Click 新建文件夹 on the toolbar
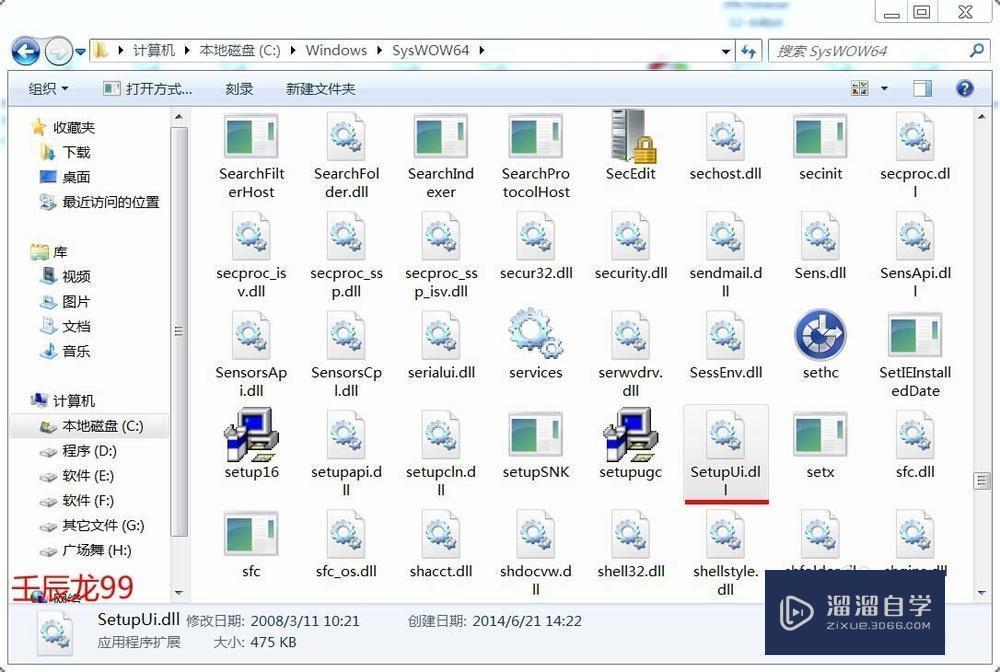Viewport: 1000px width, 672px height. pyautogui.click(x=320, y=88)
